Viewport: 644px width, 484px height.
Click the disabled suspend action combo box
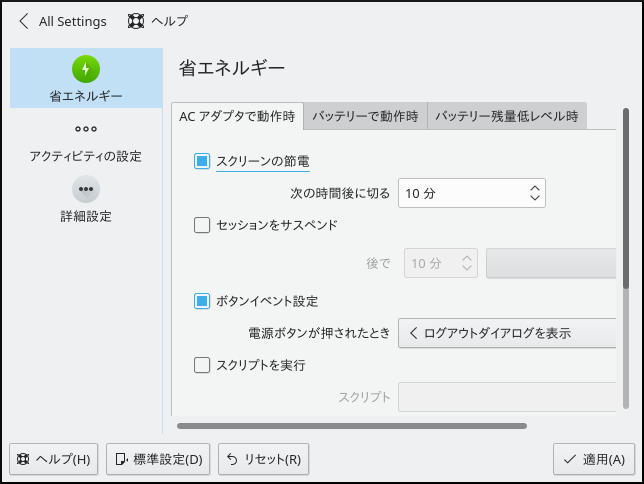click(551, 263)
